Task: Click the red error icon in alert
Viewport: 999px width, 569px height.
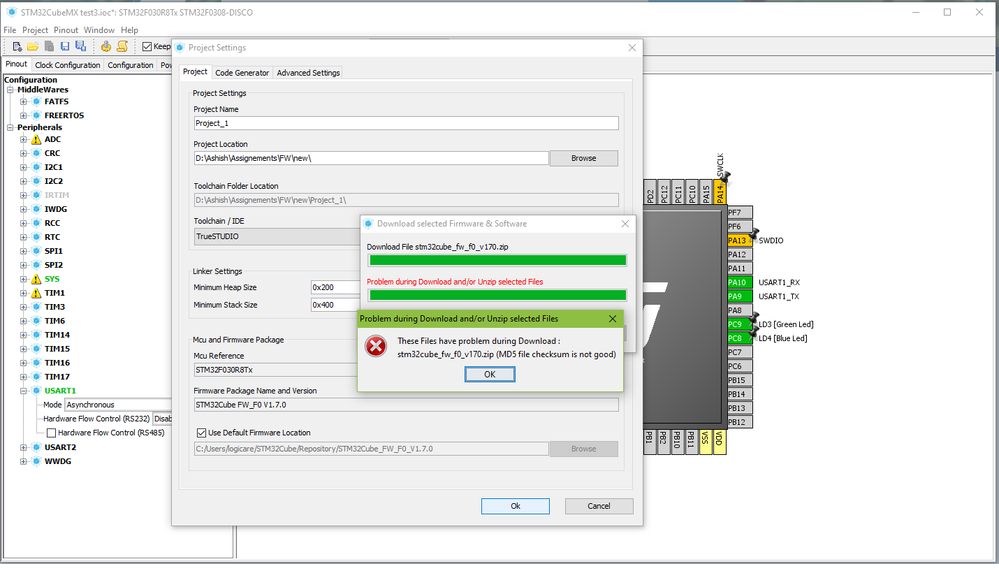Action: coord(375,347)
